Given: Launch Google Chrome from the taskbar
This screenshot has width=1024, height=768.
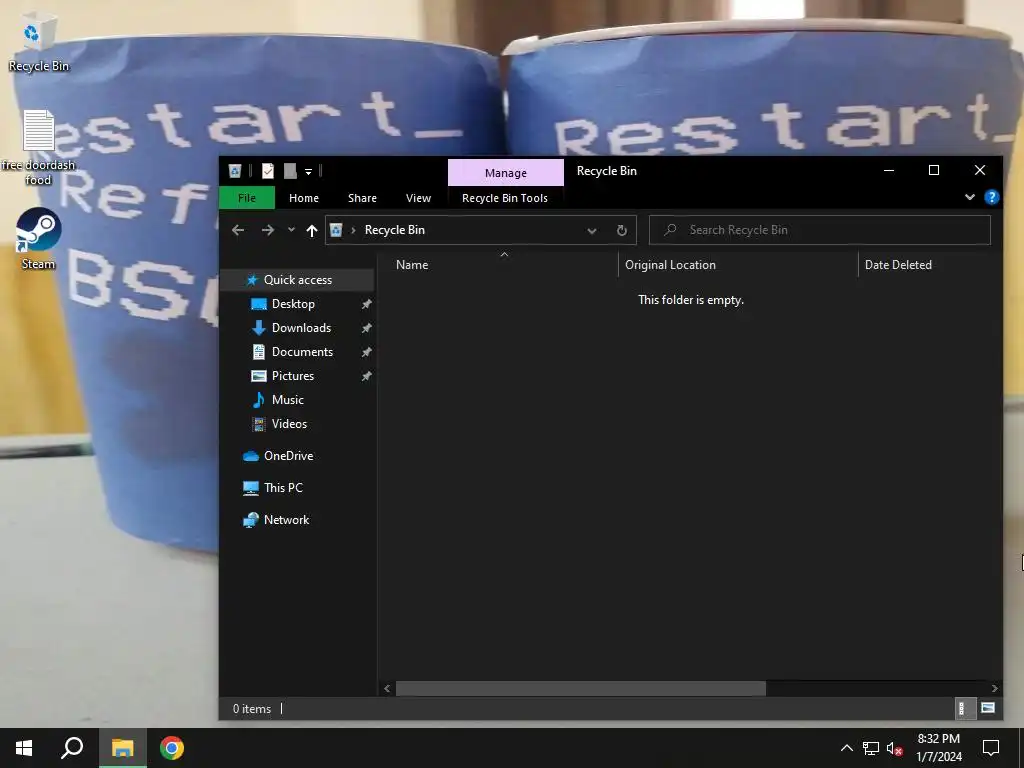Looking at the screenshot, I should pos(172,748).
